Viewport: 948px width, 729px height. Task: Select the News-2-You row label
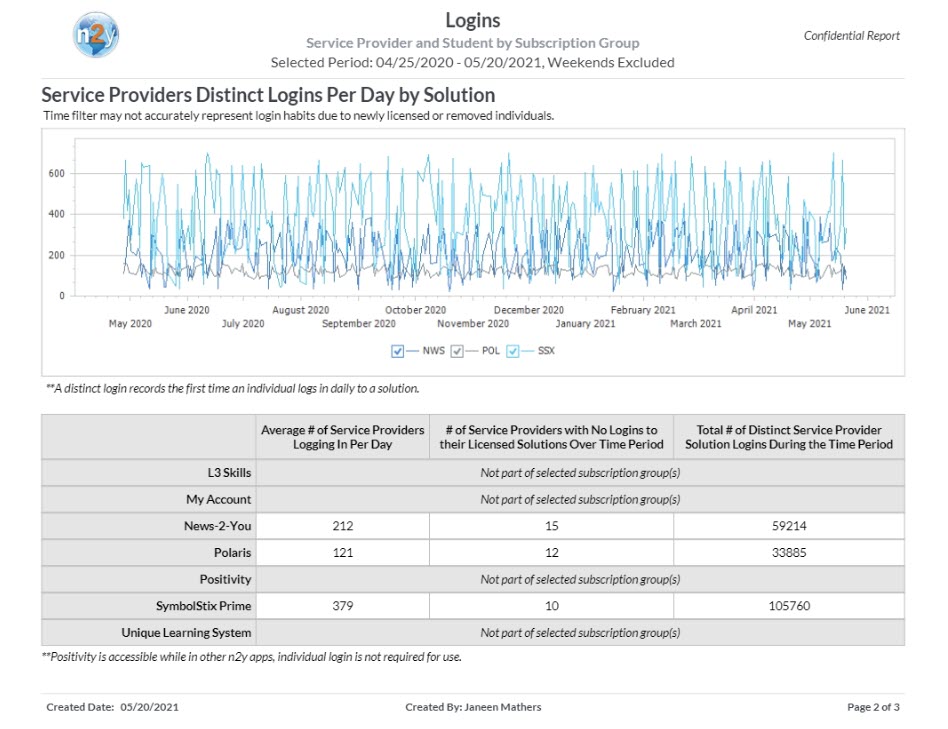[218, 526]
